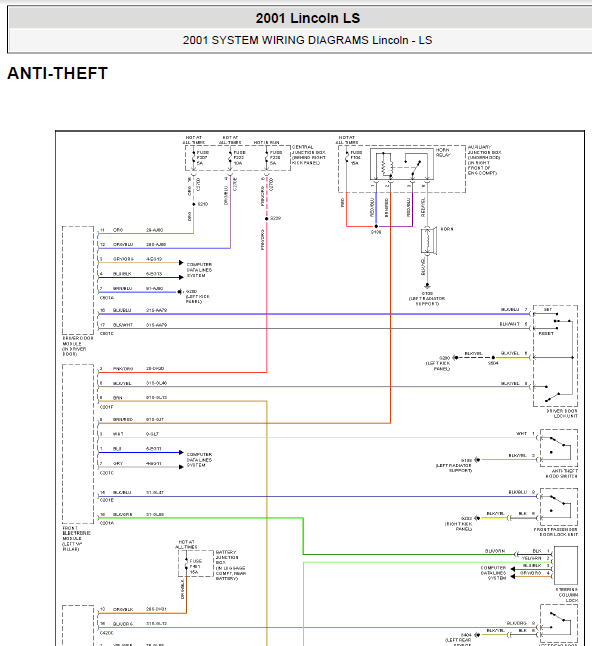Click the Horn component symbol
Image resolution: width=592 pixels, height=646 pixels.
click(x=428, y=241)
